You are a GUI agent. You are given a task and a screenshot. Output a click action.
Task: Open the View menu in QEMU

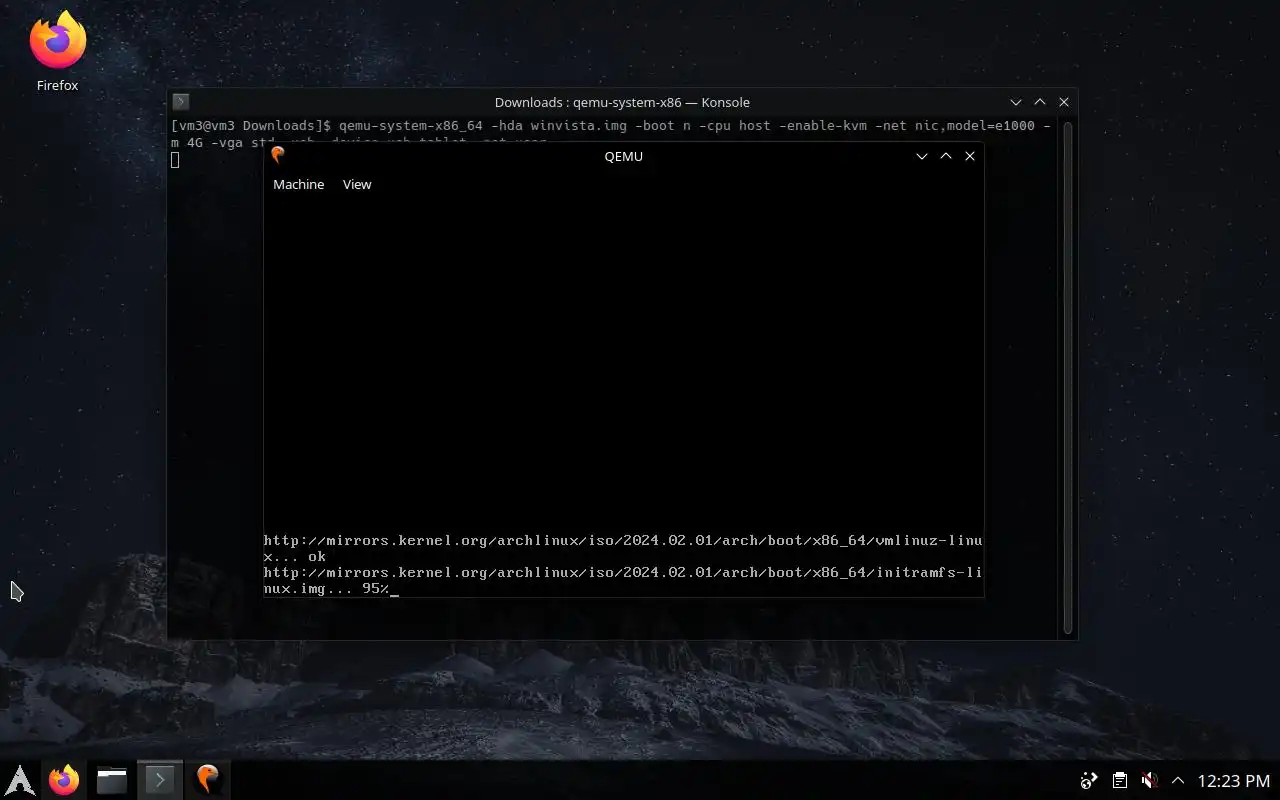tap(357, 184)
